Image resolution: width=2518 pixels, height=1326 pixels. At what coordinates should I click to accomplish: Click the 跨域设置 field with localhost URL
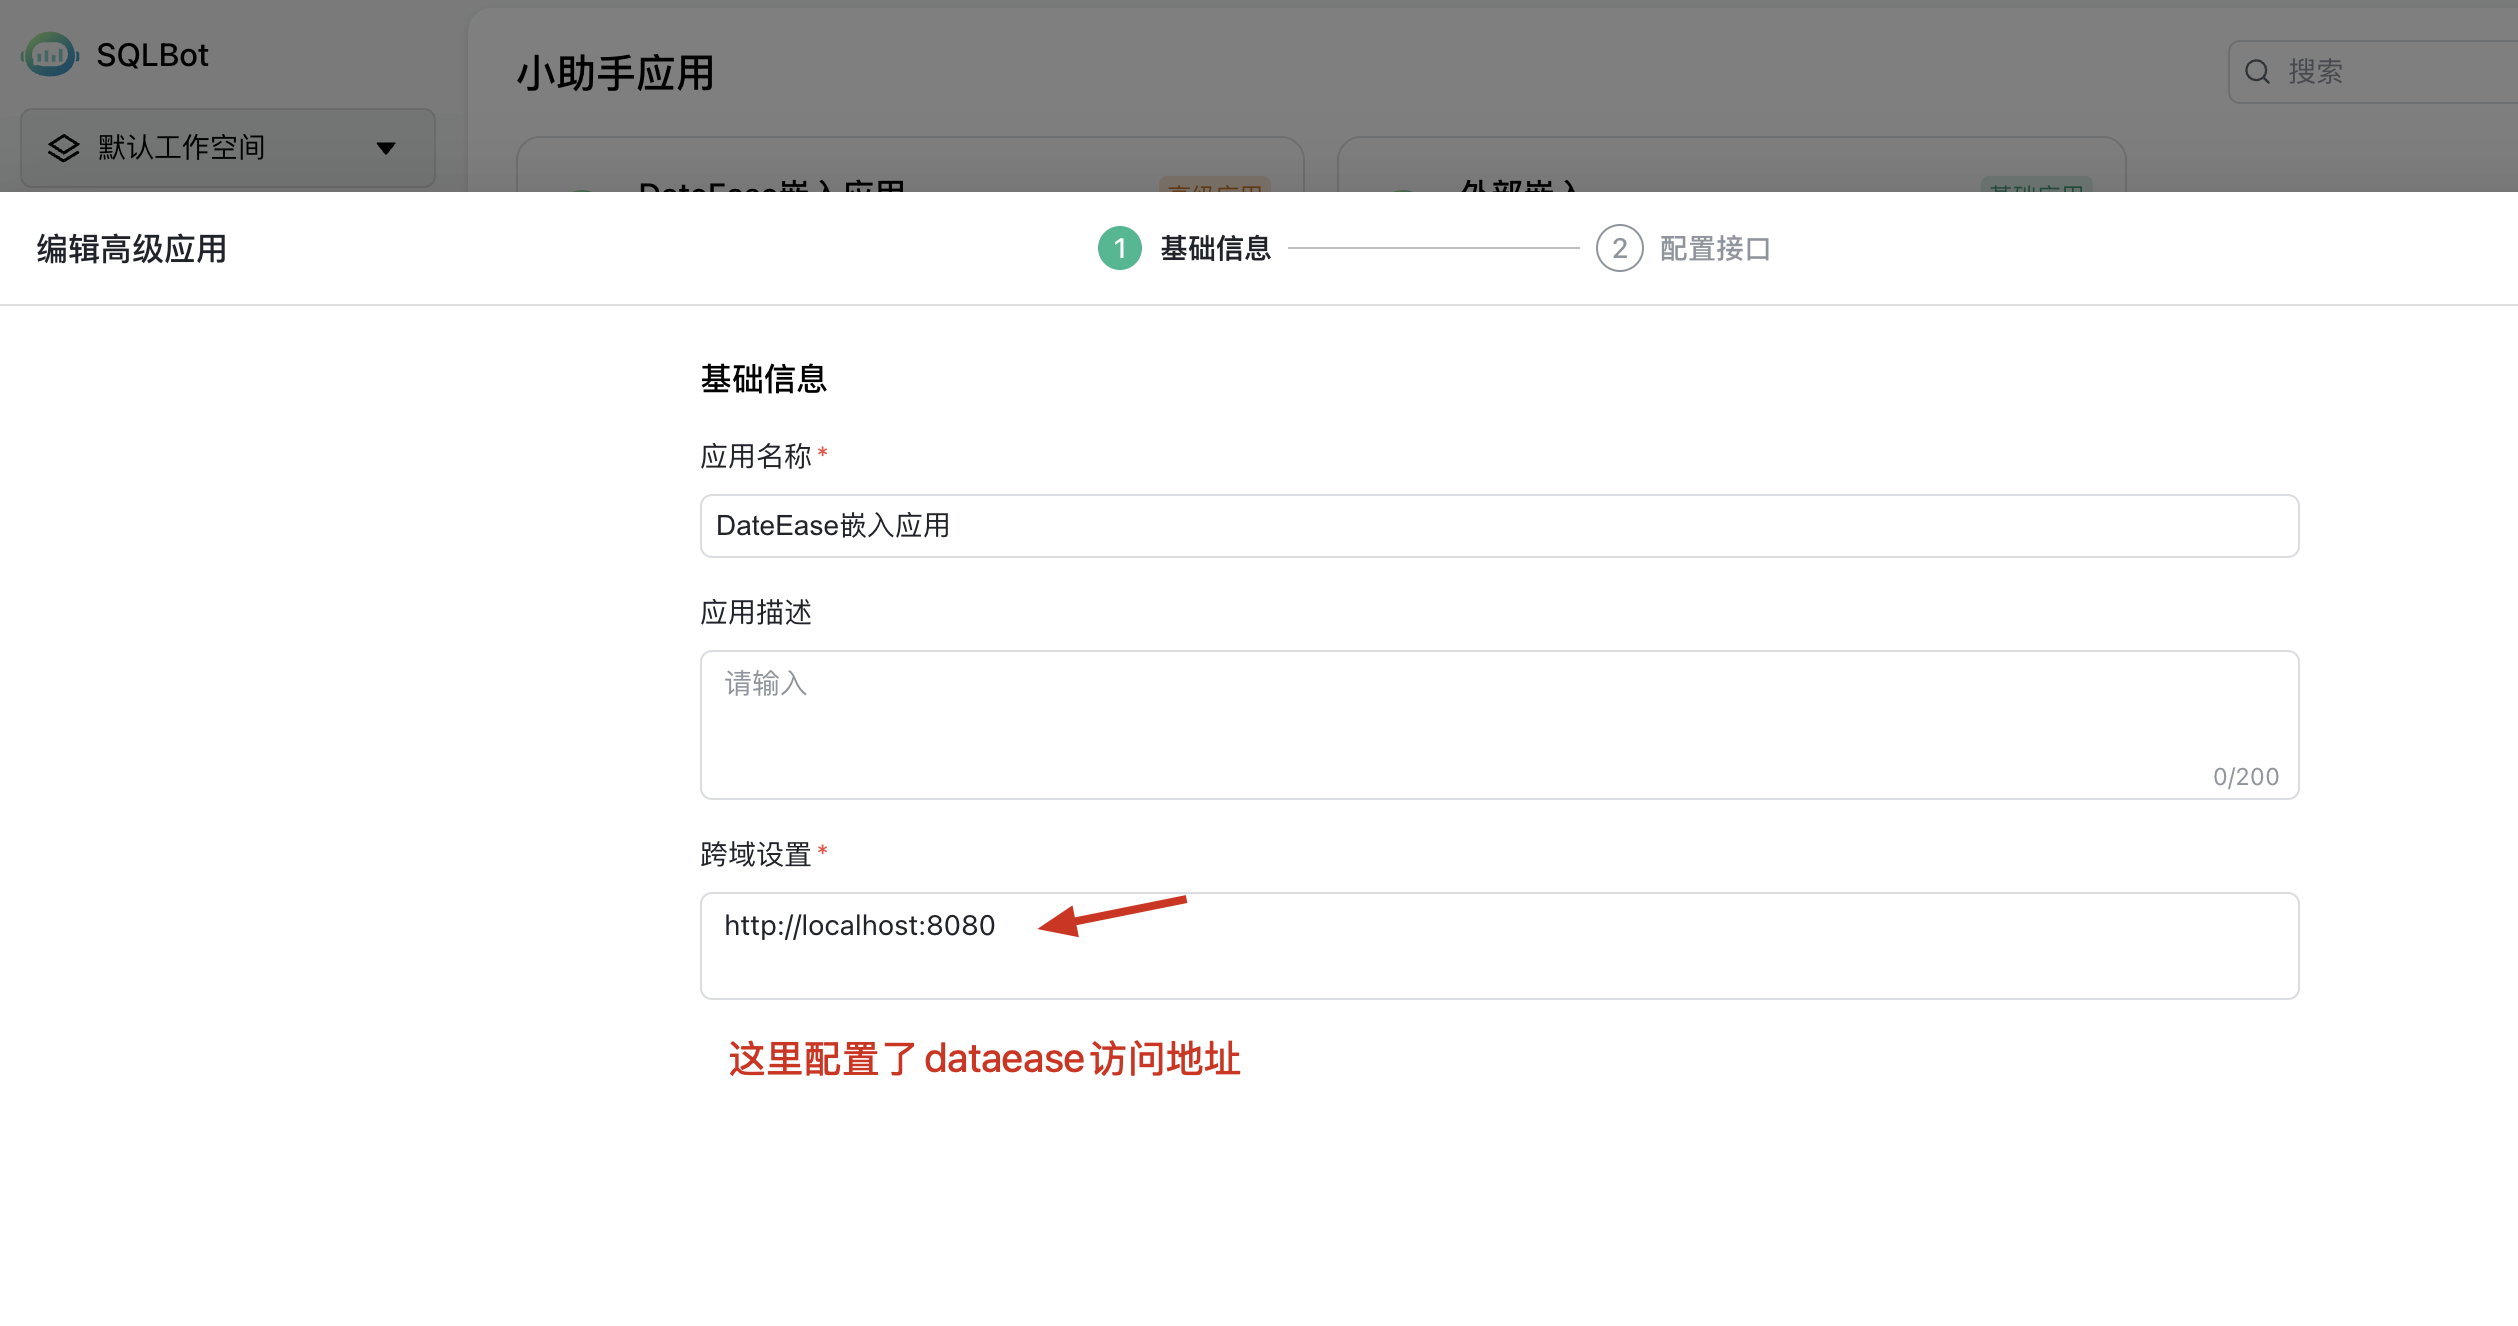coord(1498,945)
